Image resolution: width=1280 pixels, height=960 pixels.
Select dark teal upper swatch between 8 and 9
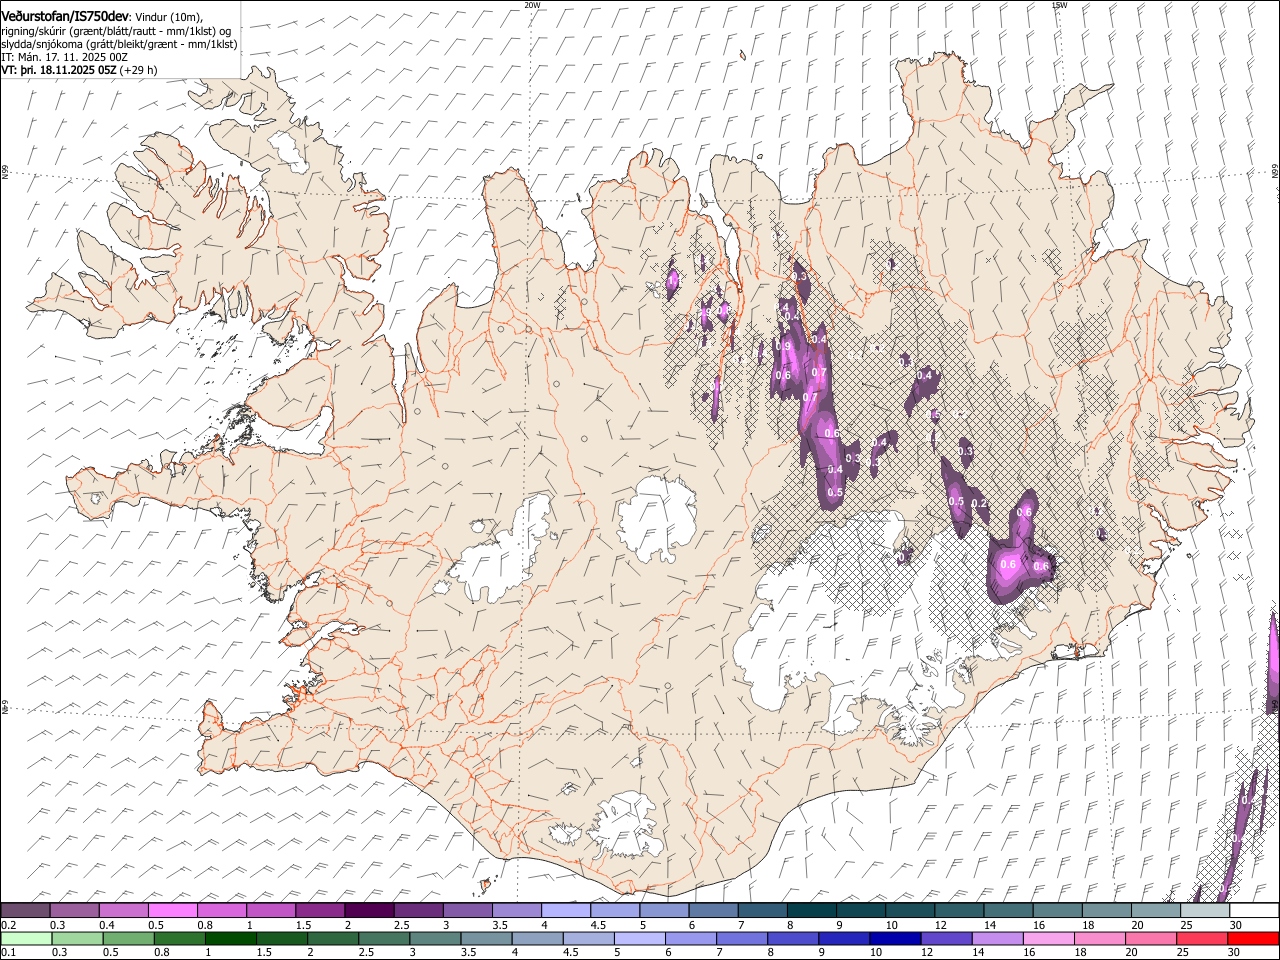[x=811, y=911]
